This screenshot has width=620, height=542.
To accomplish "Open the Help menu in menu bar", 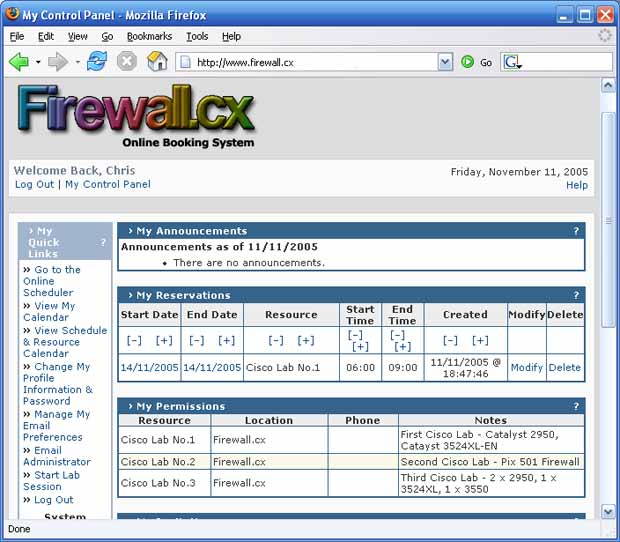I will click(231, 36).
